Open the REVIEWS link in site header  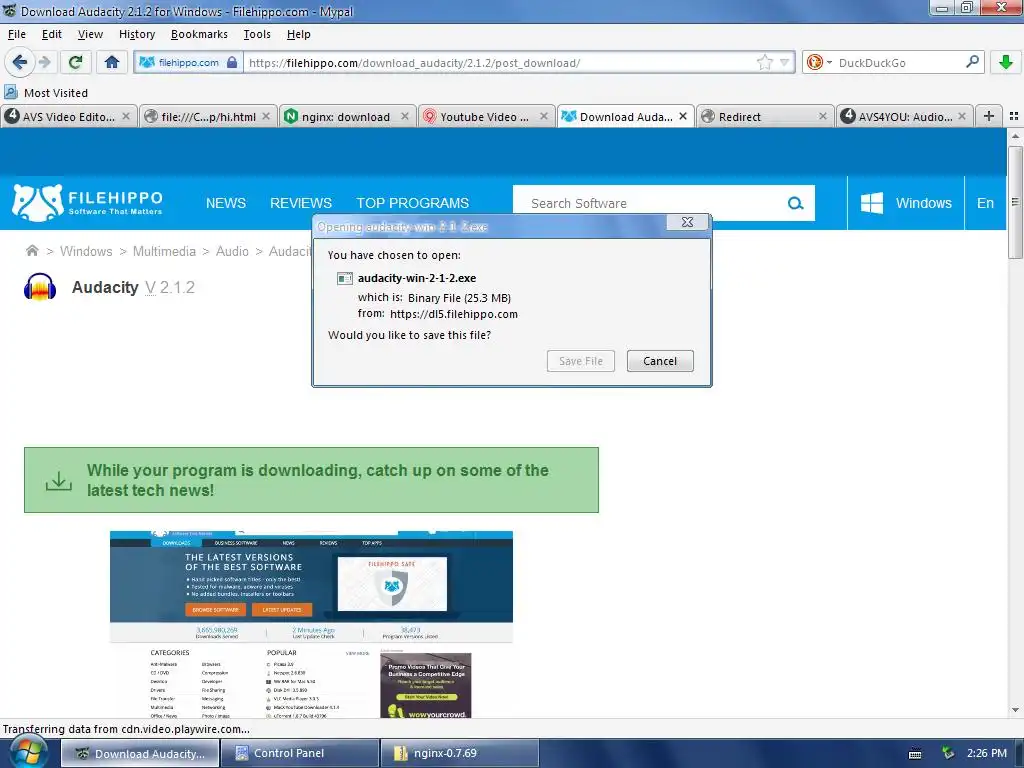(x=301, y=203)
